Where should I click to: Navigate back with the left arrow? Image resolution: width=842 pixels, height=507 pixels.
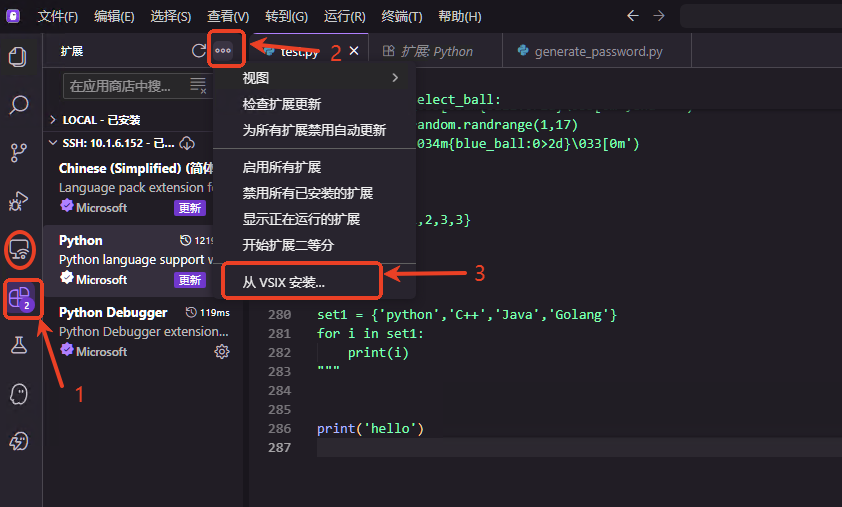(633, 16)
